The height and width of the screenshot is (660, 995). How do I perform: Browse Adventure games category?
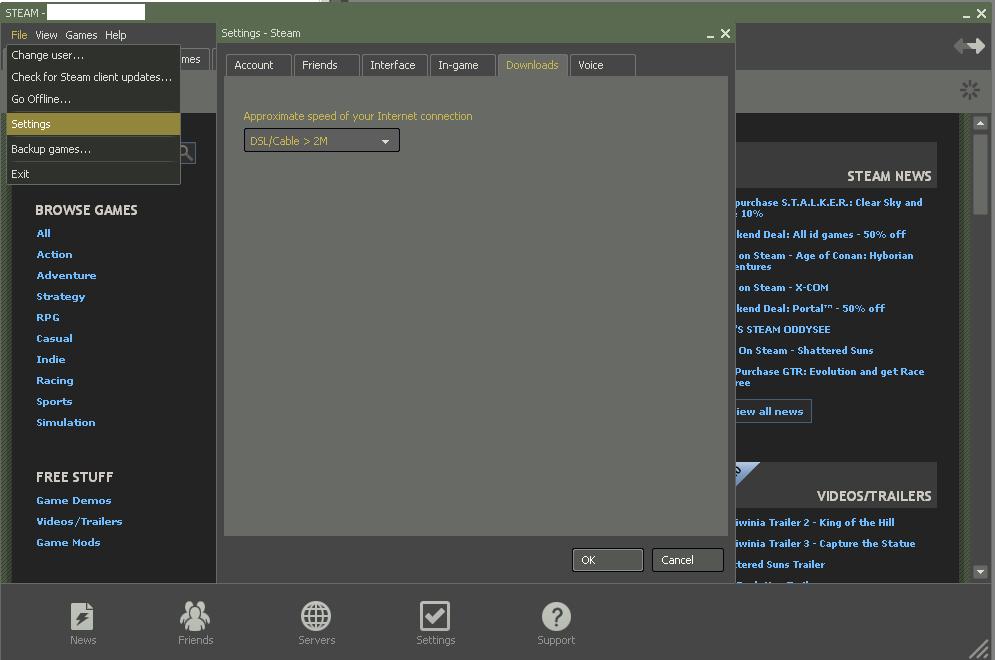click(x=67, y=275)
